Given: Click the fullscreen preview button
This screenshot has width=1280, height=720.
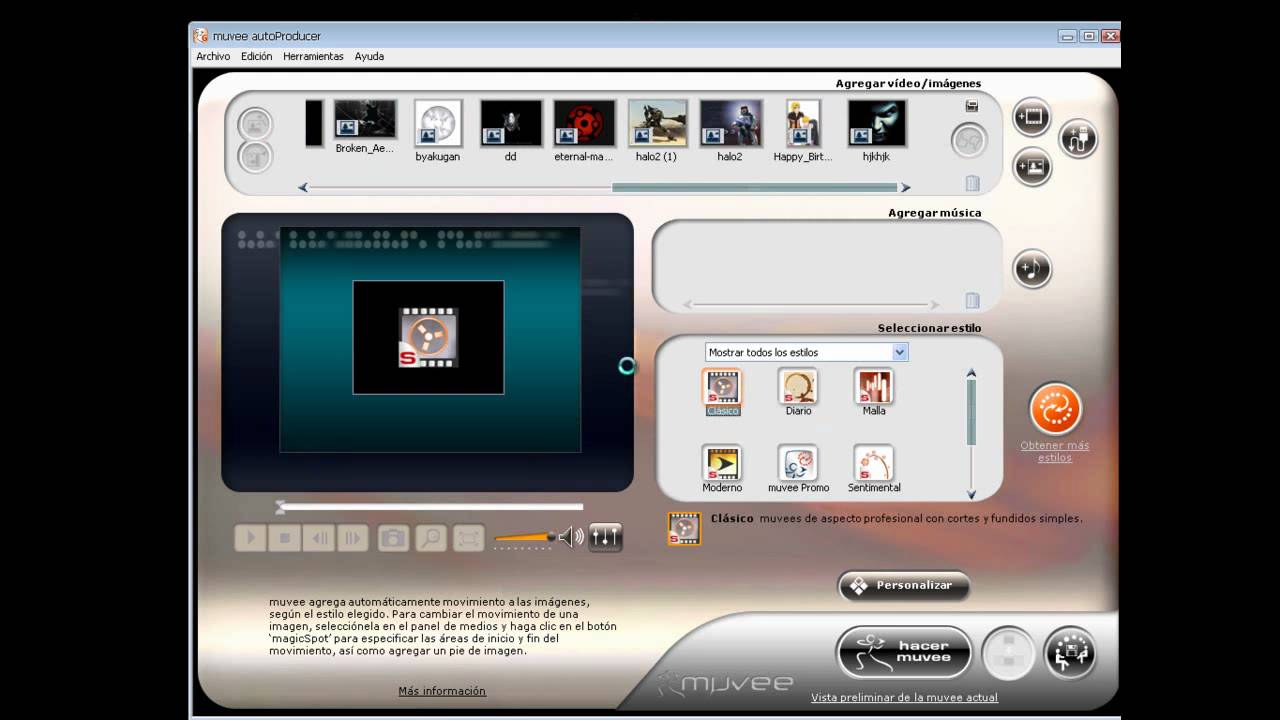Looking at the screenshot, I should coord(468,538).
